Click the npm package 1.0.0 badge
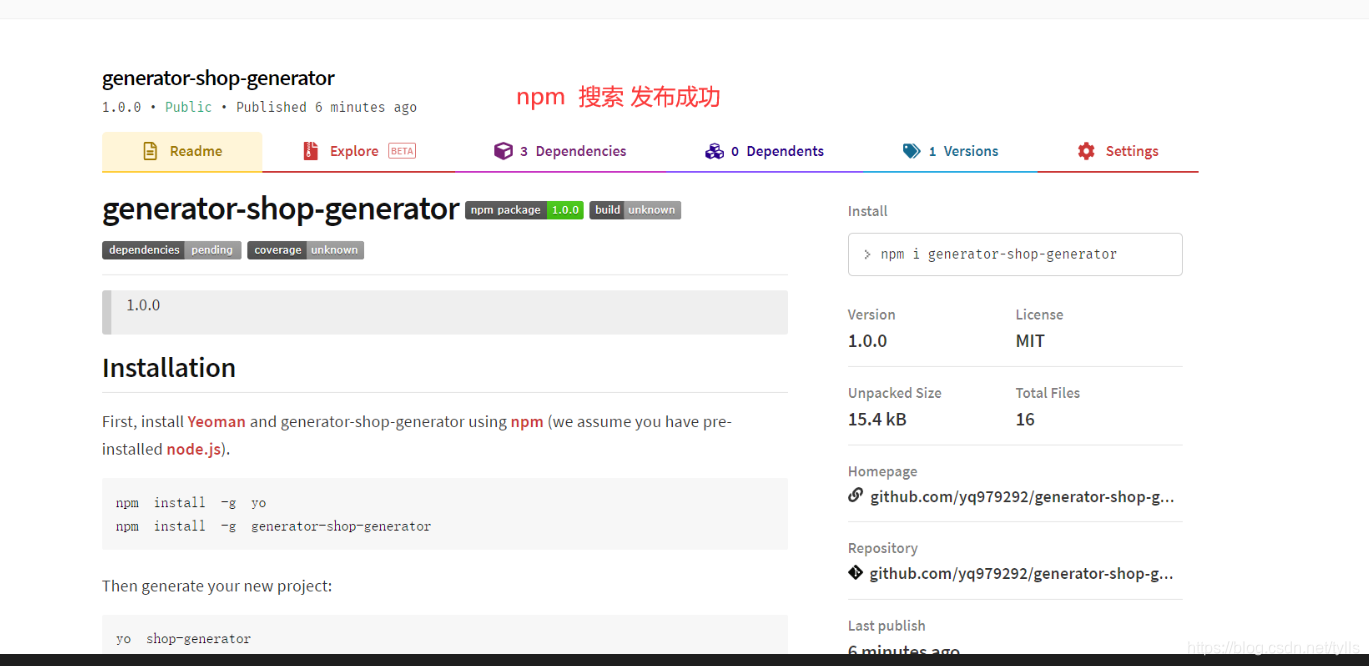Image resolution: width=1369 pixels, height=666 pixels. [524, 210]
